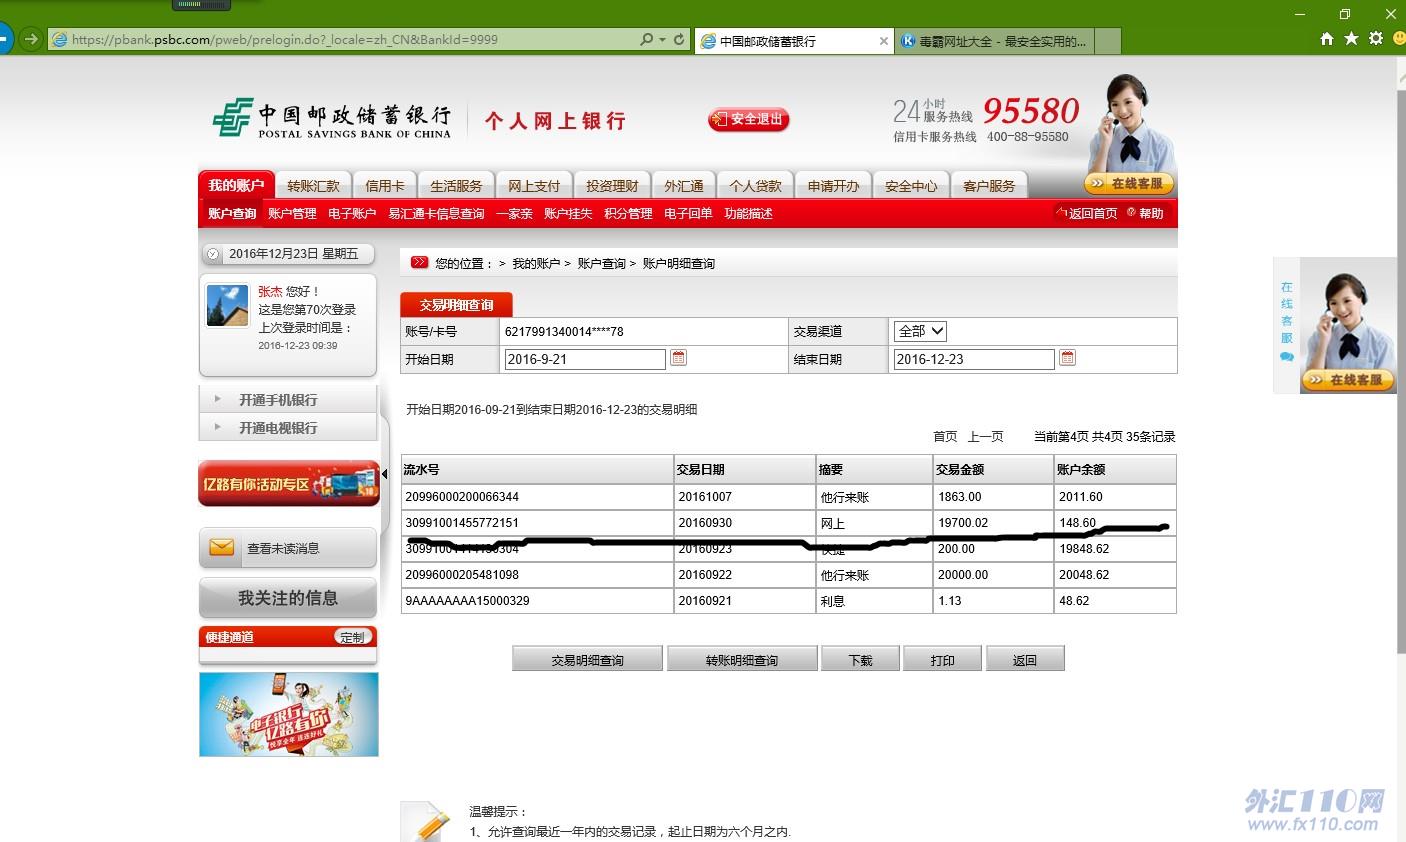This screenshot has height=842, width=1406.
Task: Click the 安全退出 logout button
Action: pyautogui.click(x=748, y=119)
